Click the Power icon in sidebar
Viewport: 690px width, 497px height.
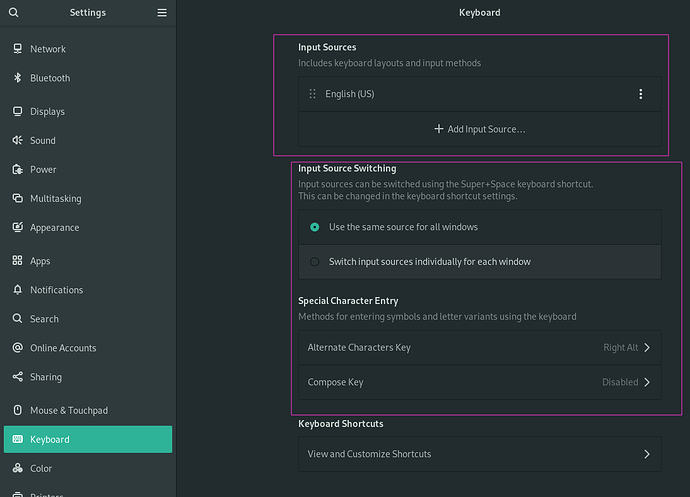17,170
